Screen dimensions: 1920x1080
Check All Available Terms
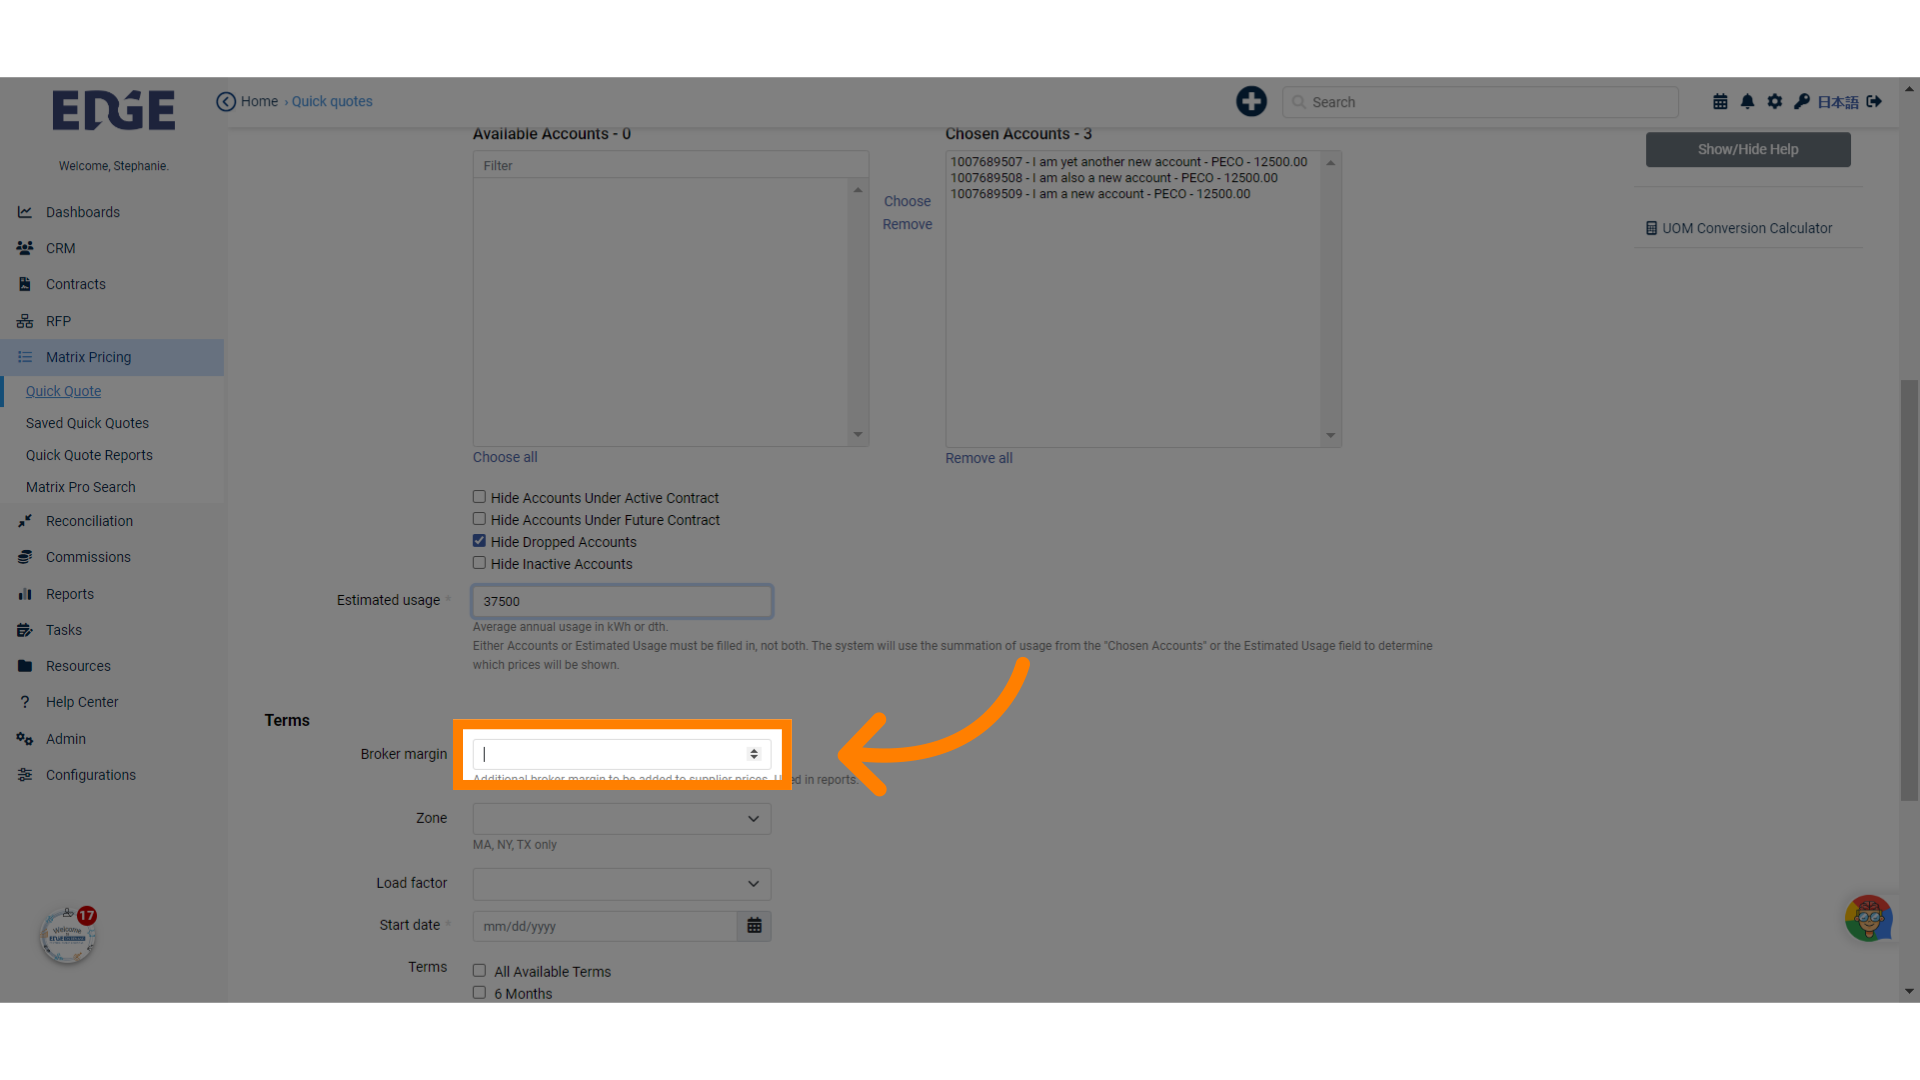coord(479,971)
